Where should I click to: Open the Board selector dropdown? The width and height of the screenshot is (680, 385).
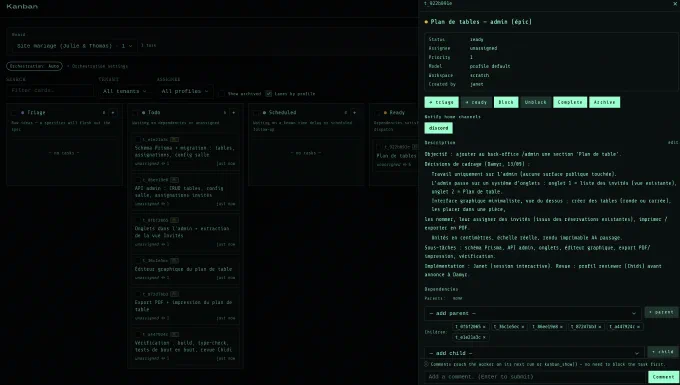75,46
